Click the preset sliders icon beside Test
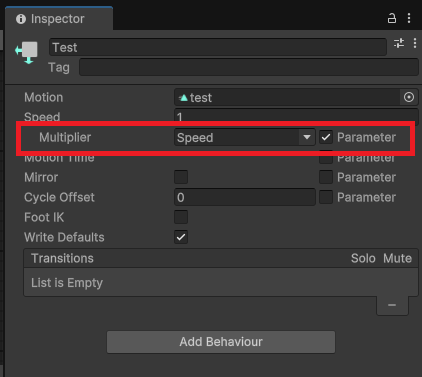The image size is (422, 377). coord(399,43)
